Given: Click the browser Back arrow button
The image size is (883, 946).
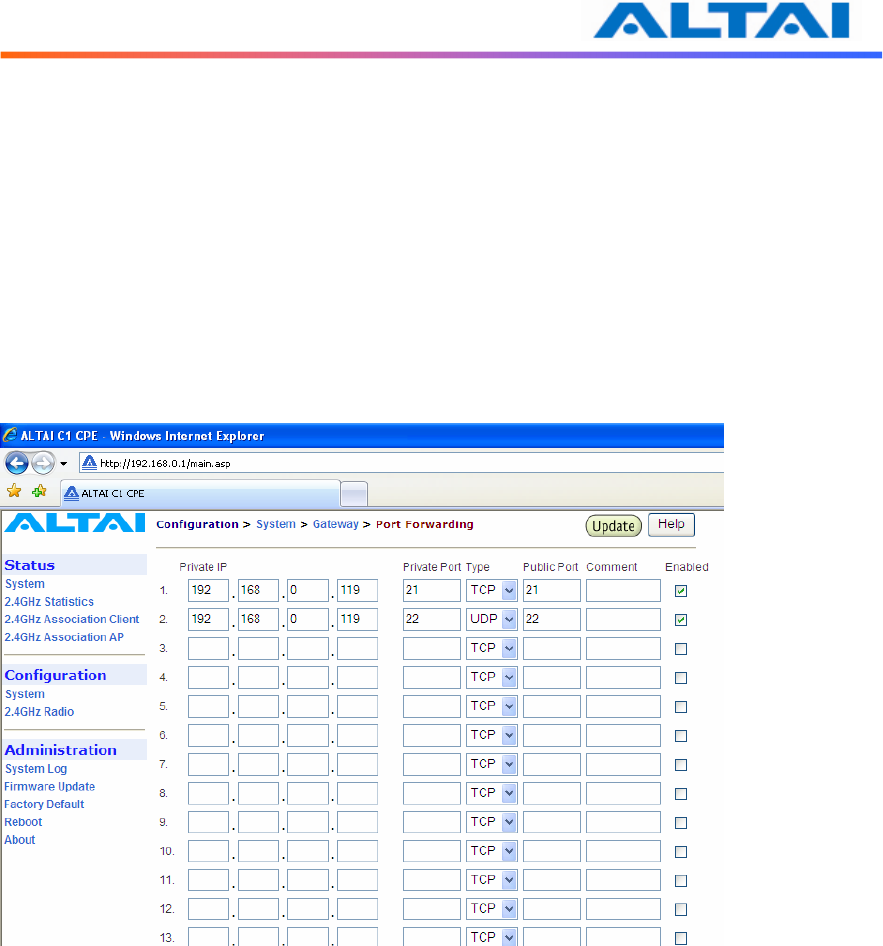Looking at the screenshot, I should tap(17, 463).
